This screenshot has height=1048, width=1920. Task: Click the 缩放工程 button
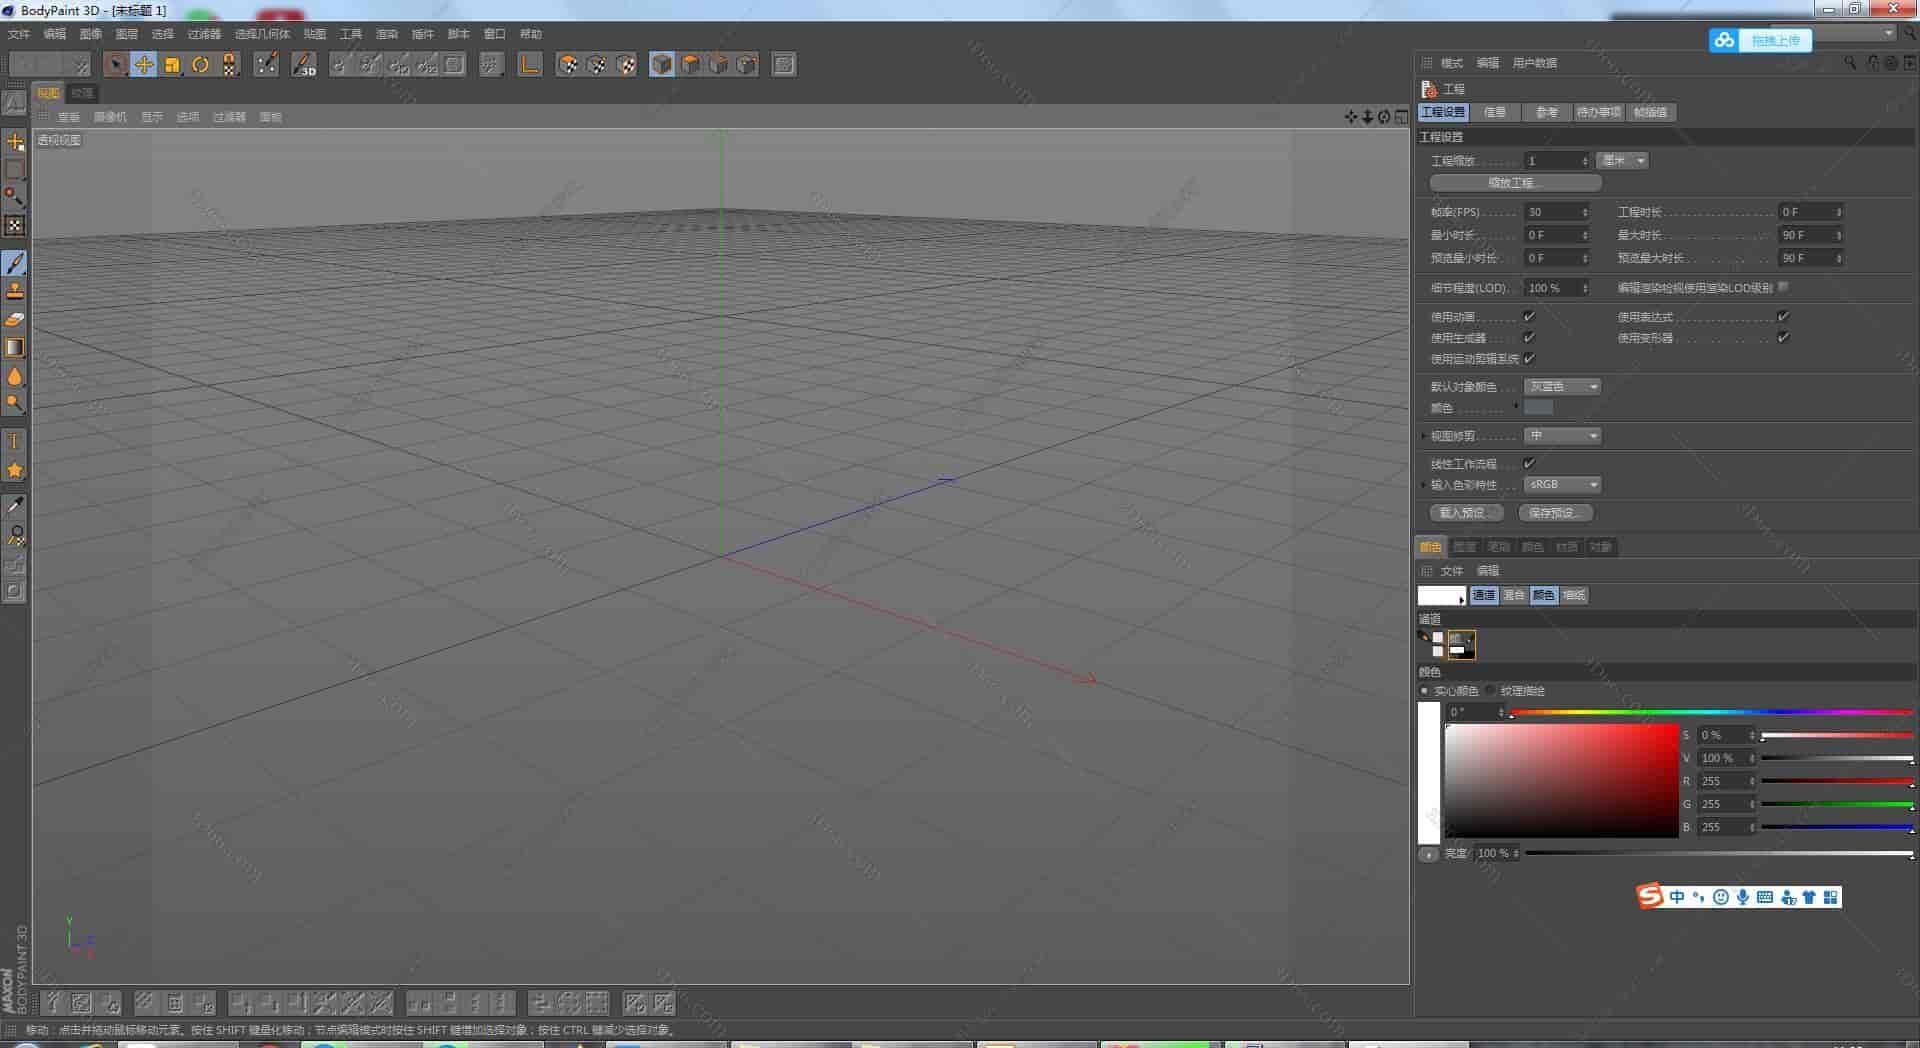pos(1515,183)
